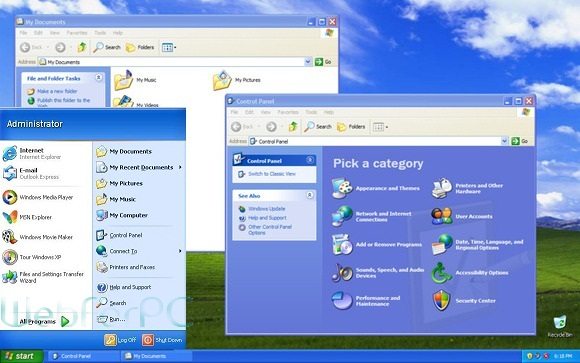Expand the Control Panel address bar dropdown
The width and height of the screenshot is (580, 363).
click(504, 141)
